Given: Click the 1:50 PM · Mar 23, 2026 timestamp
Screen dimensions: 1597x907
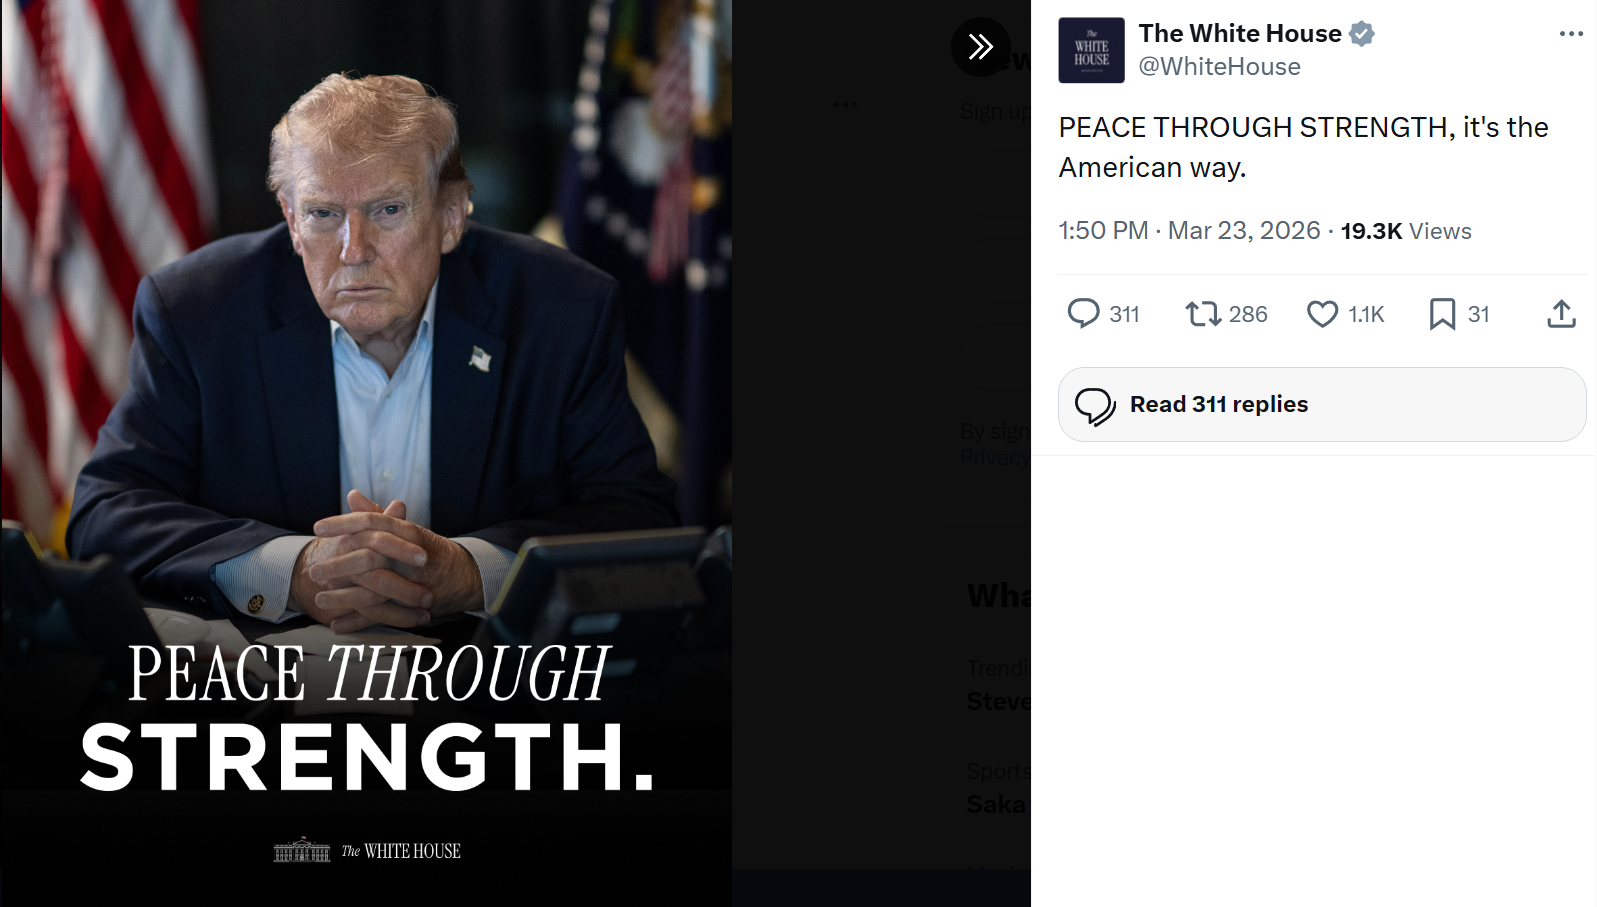Looking at the screenshot, I should pyautogui.click(x=1189, y=231).
